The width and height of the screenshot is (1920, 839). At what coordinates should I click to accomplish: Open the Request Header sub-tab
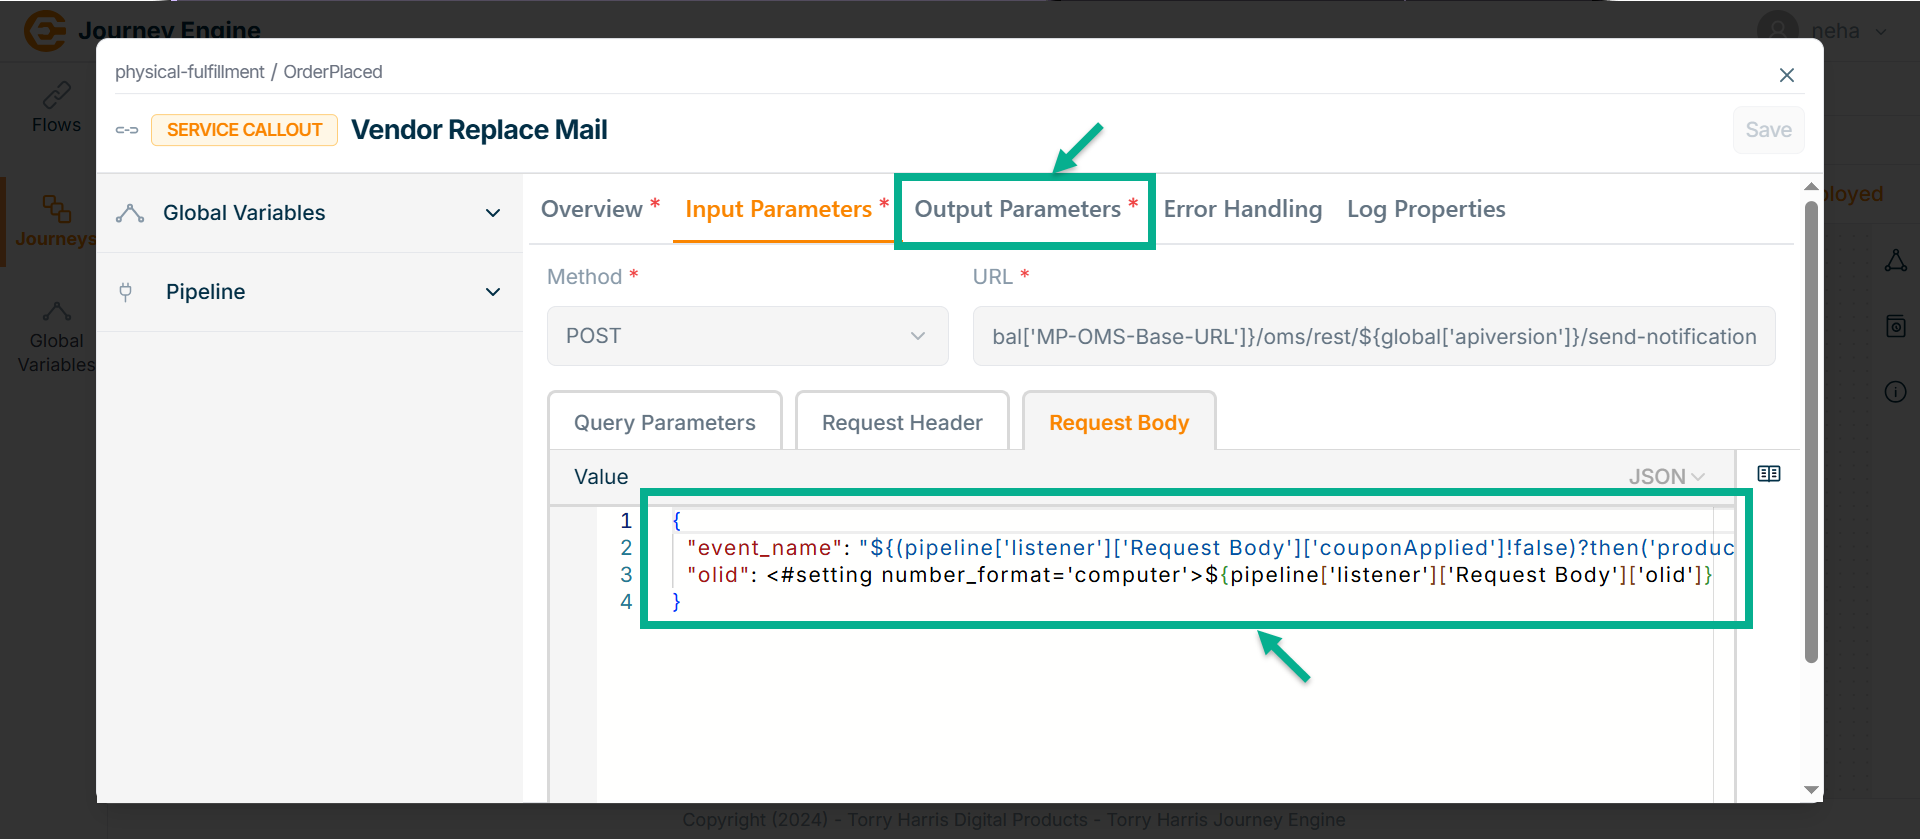[901, 423]
